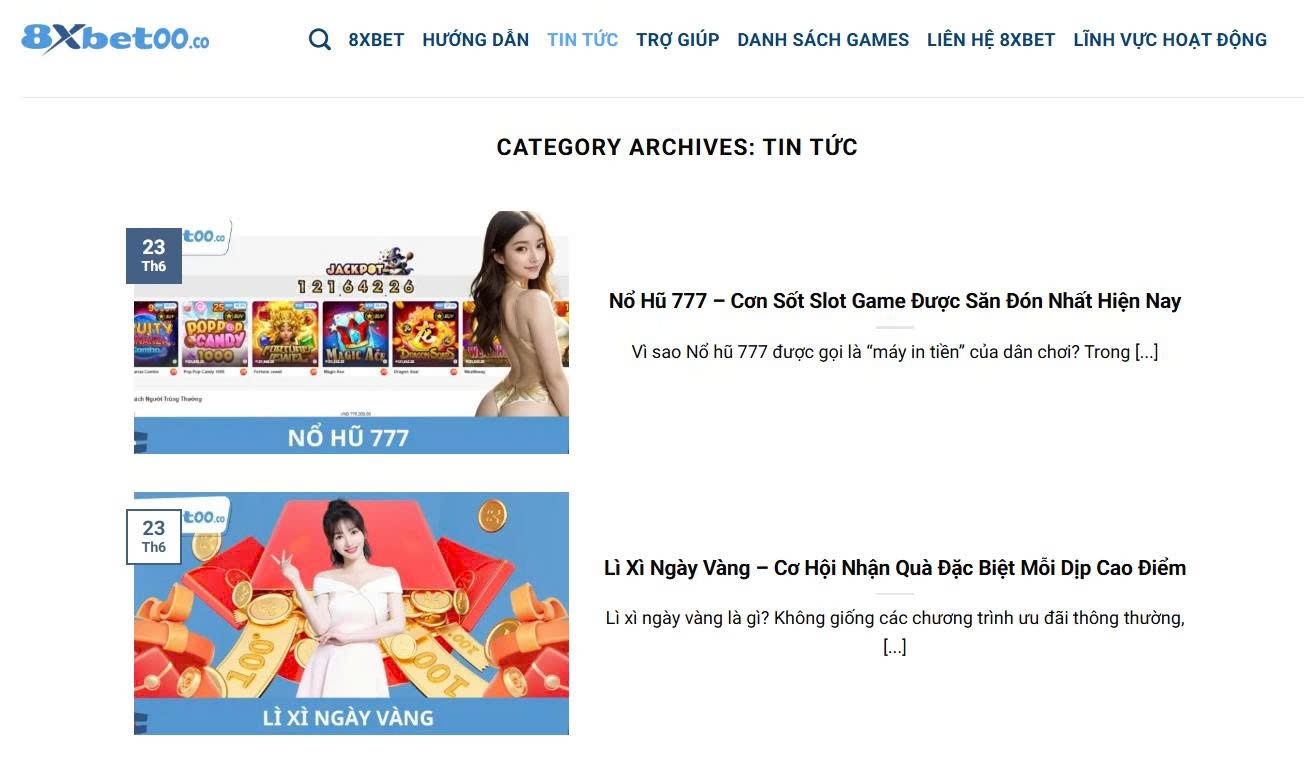Open the Nổ Hũ 777 article title

pos(895,301)
